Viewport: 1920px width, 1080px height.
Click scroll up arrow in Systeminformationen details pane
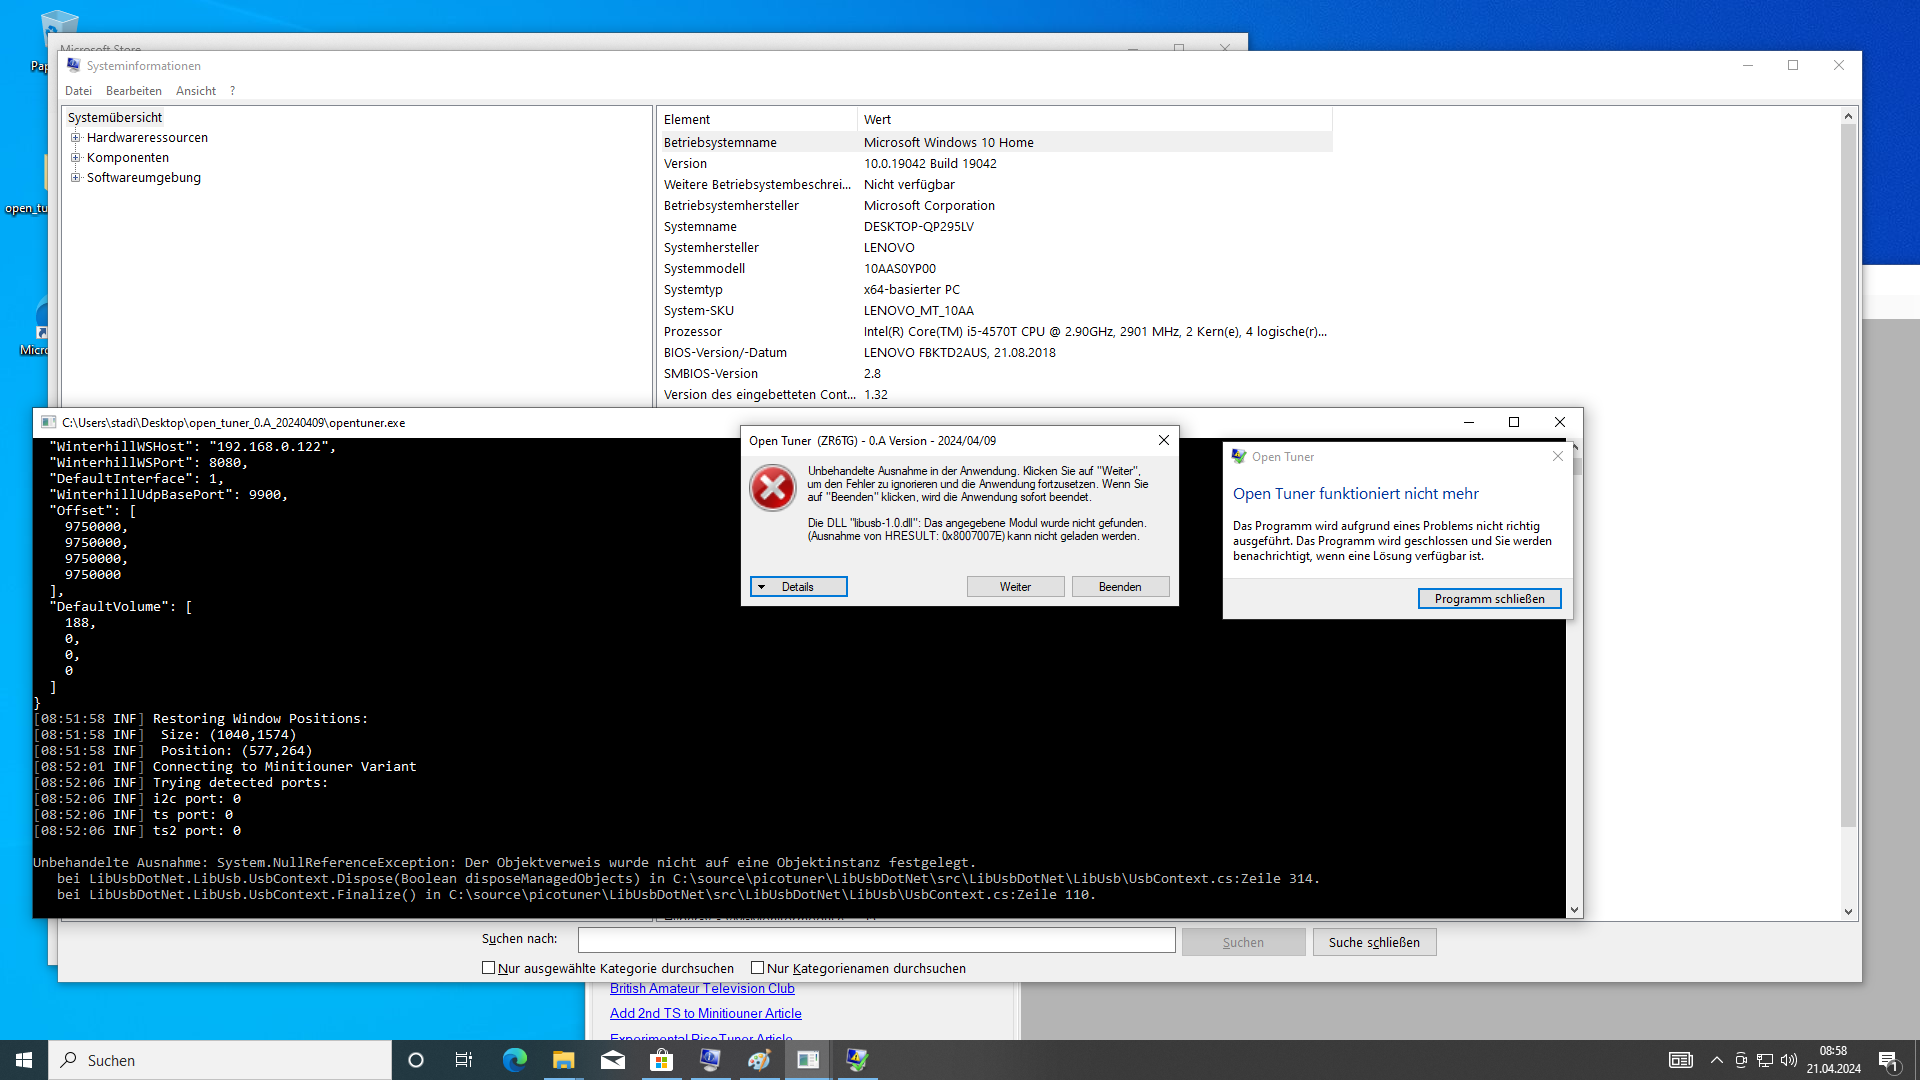1848,117
